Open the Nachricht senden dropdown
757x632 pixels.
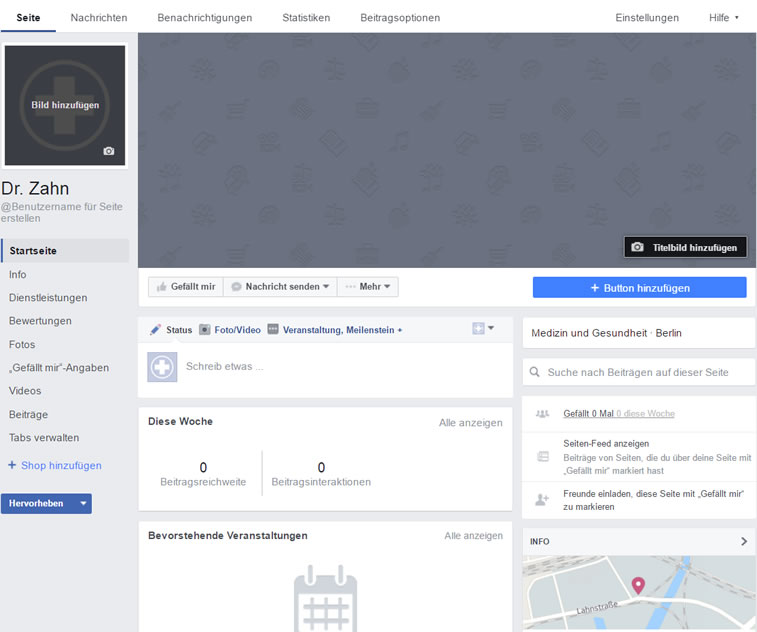coord(326,286)
